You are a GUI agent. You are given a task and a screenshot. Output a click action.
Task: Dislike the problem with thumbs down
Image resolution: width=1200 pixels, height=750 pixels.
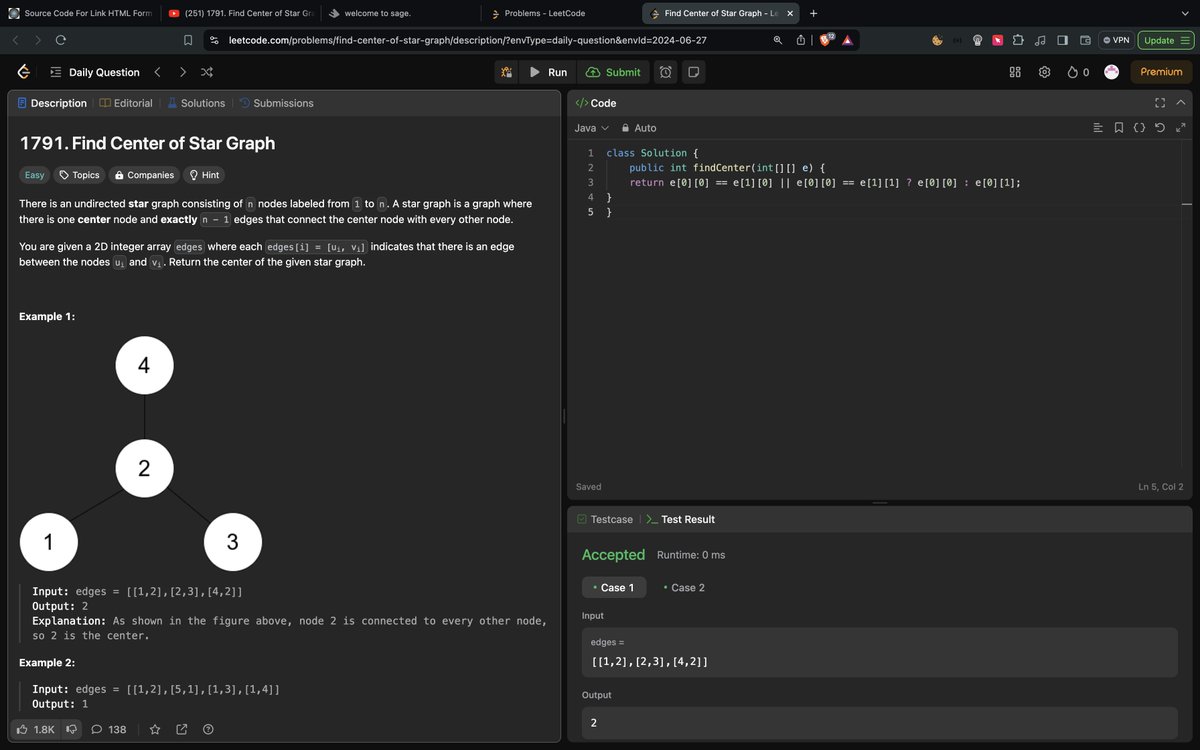tap(71, 730)
